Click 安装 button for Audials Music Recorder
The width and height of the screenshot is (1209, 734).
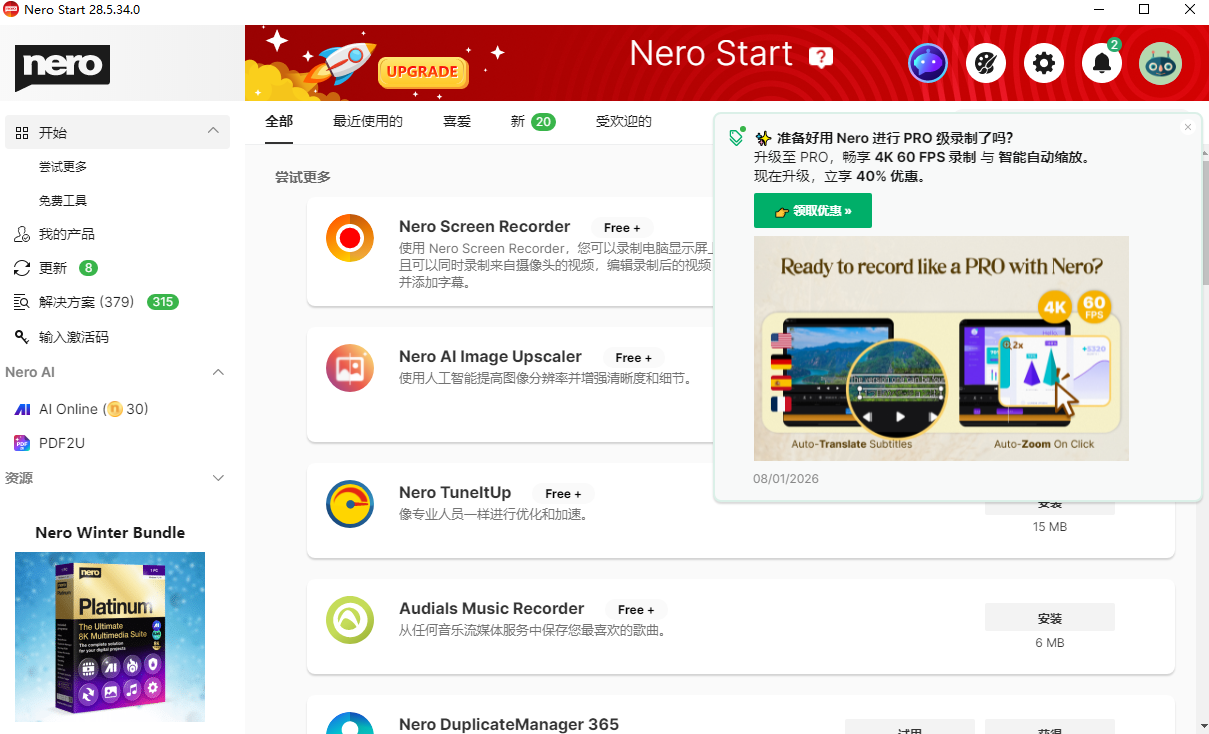[1050, 618]
